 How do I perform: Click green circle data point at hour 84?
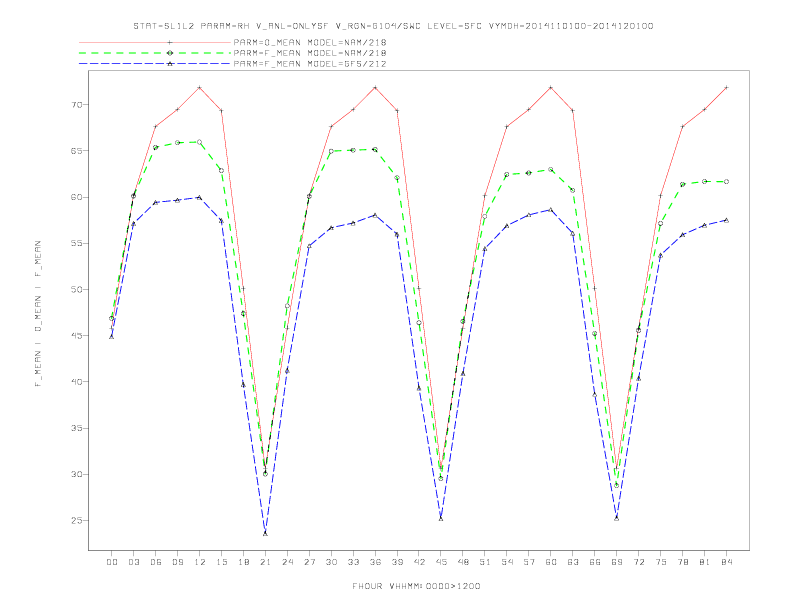tap(726, 182)
